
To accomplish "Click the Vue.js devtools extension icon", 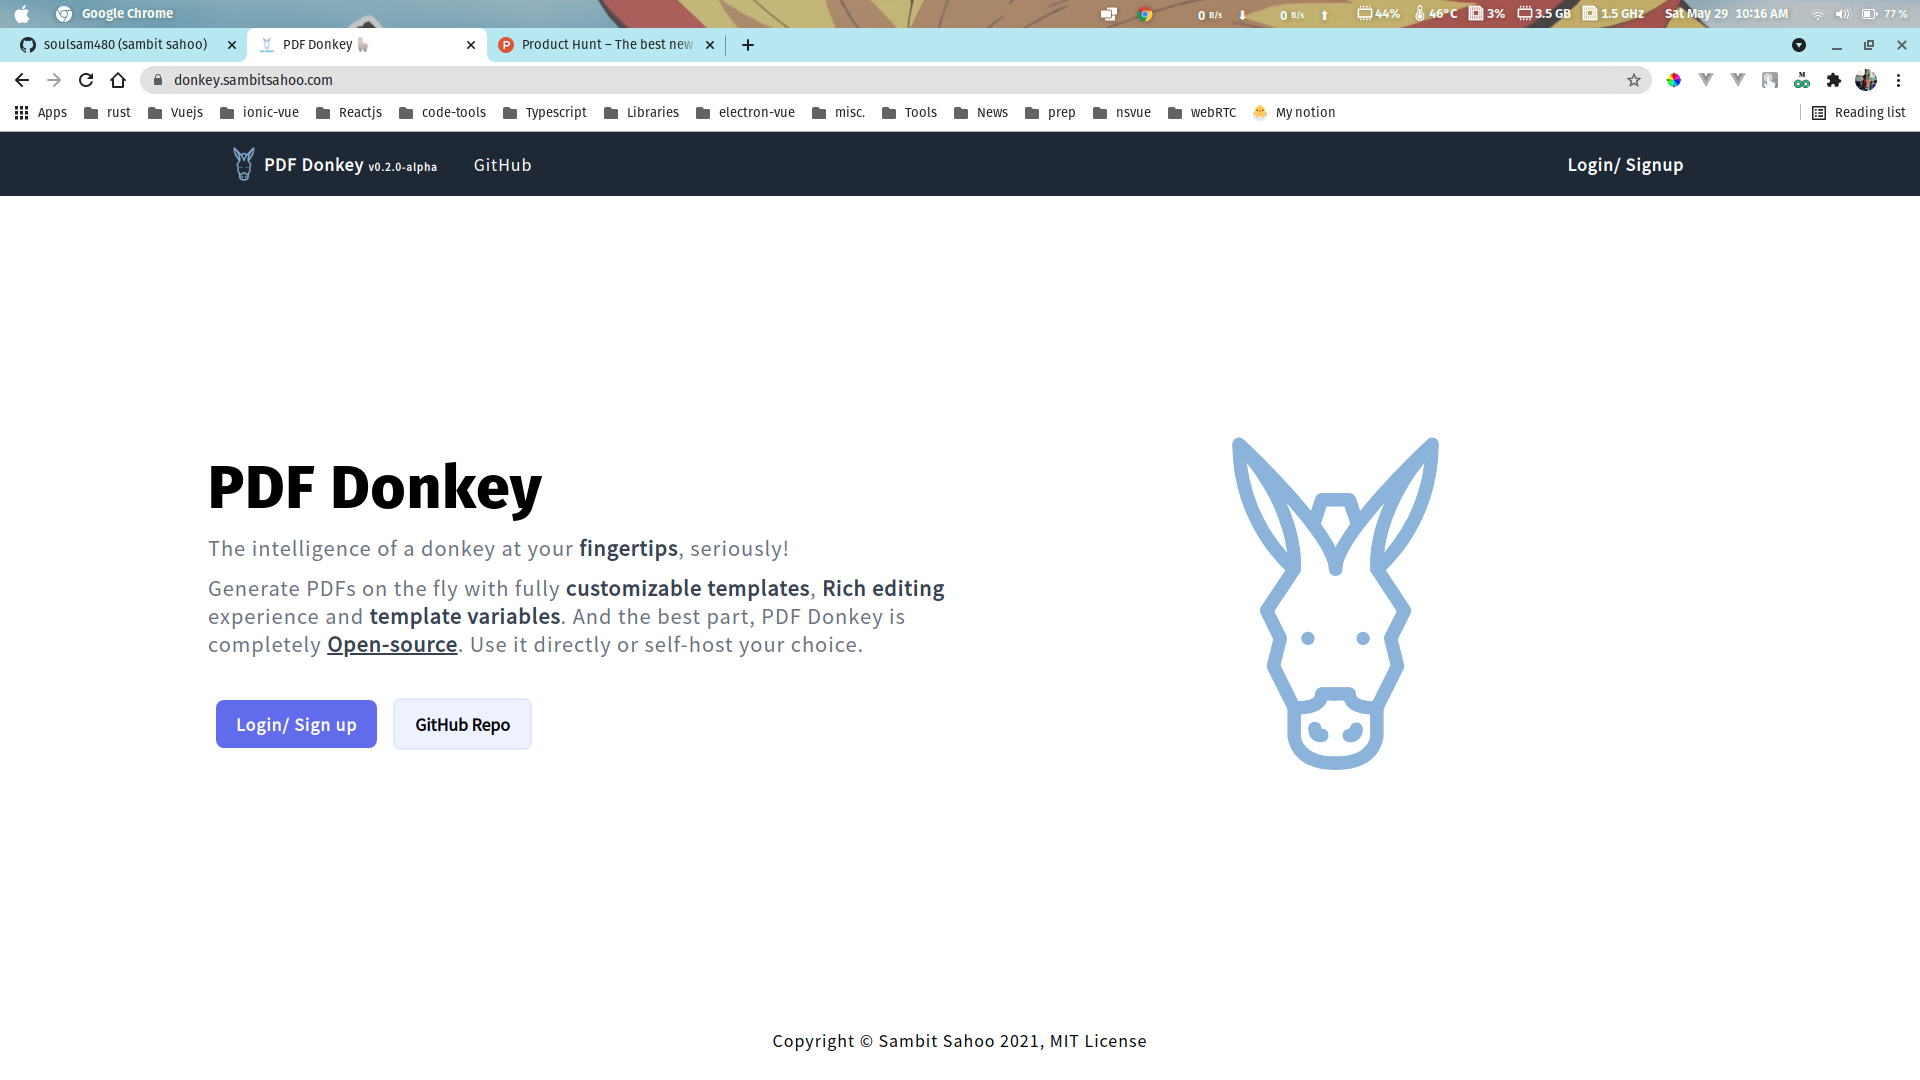I will coord(1706,80).
